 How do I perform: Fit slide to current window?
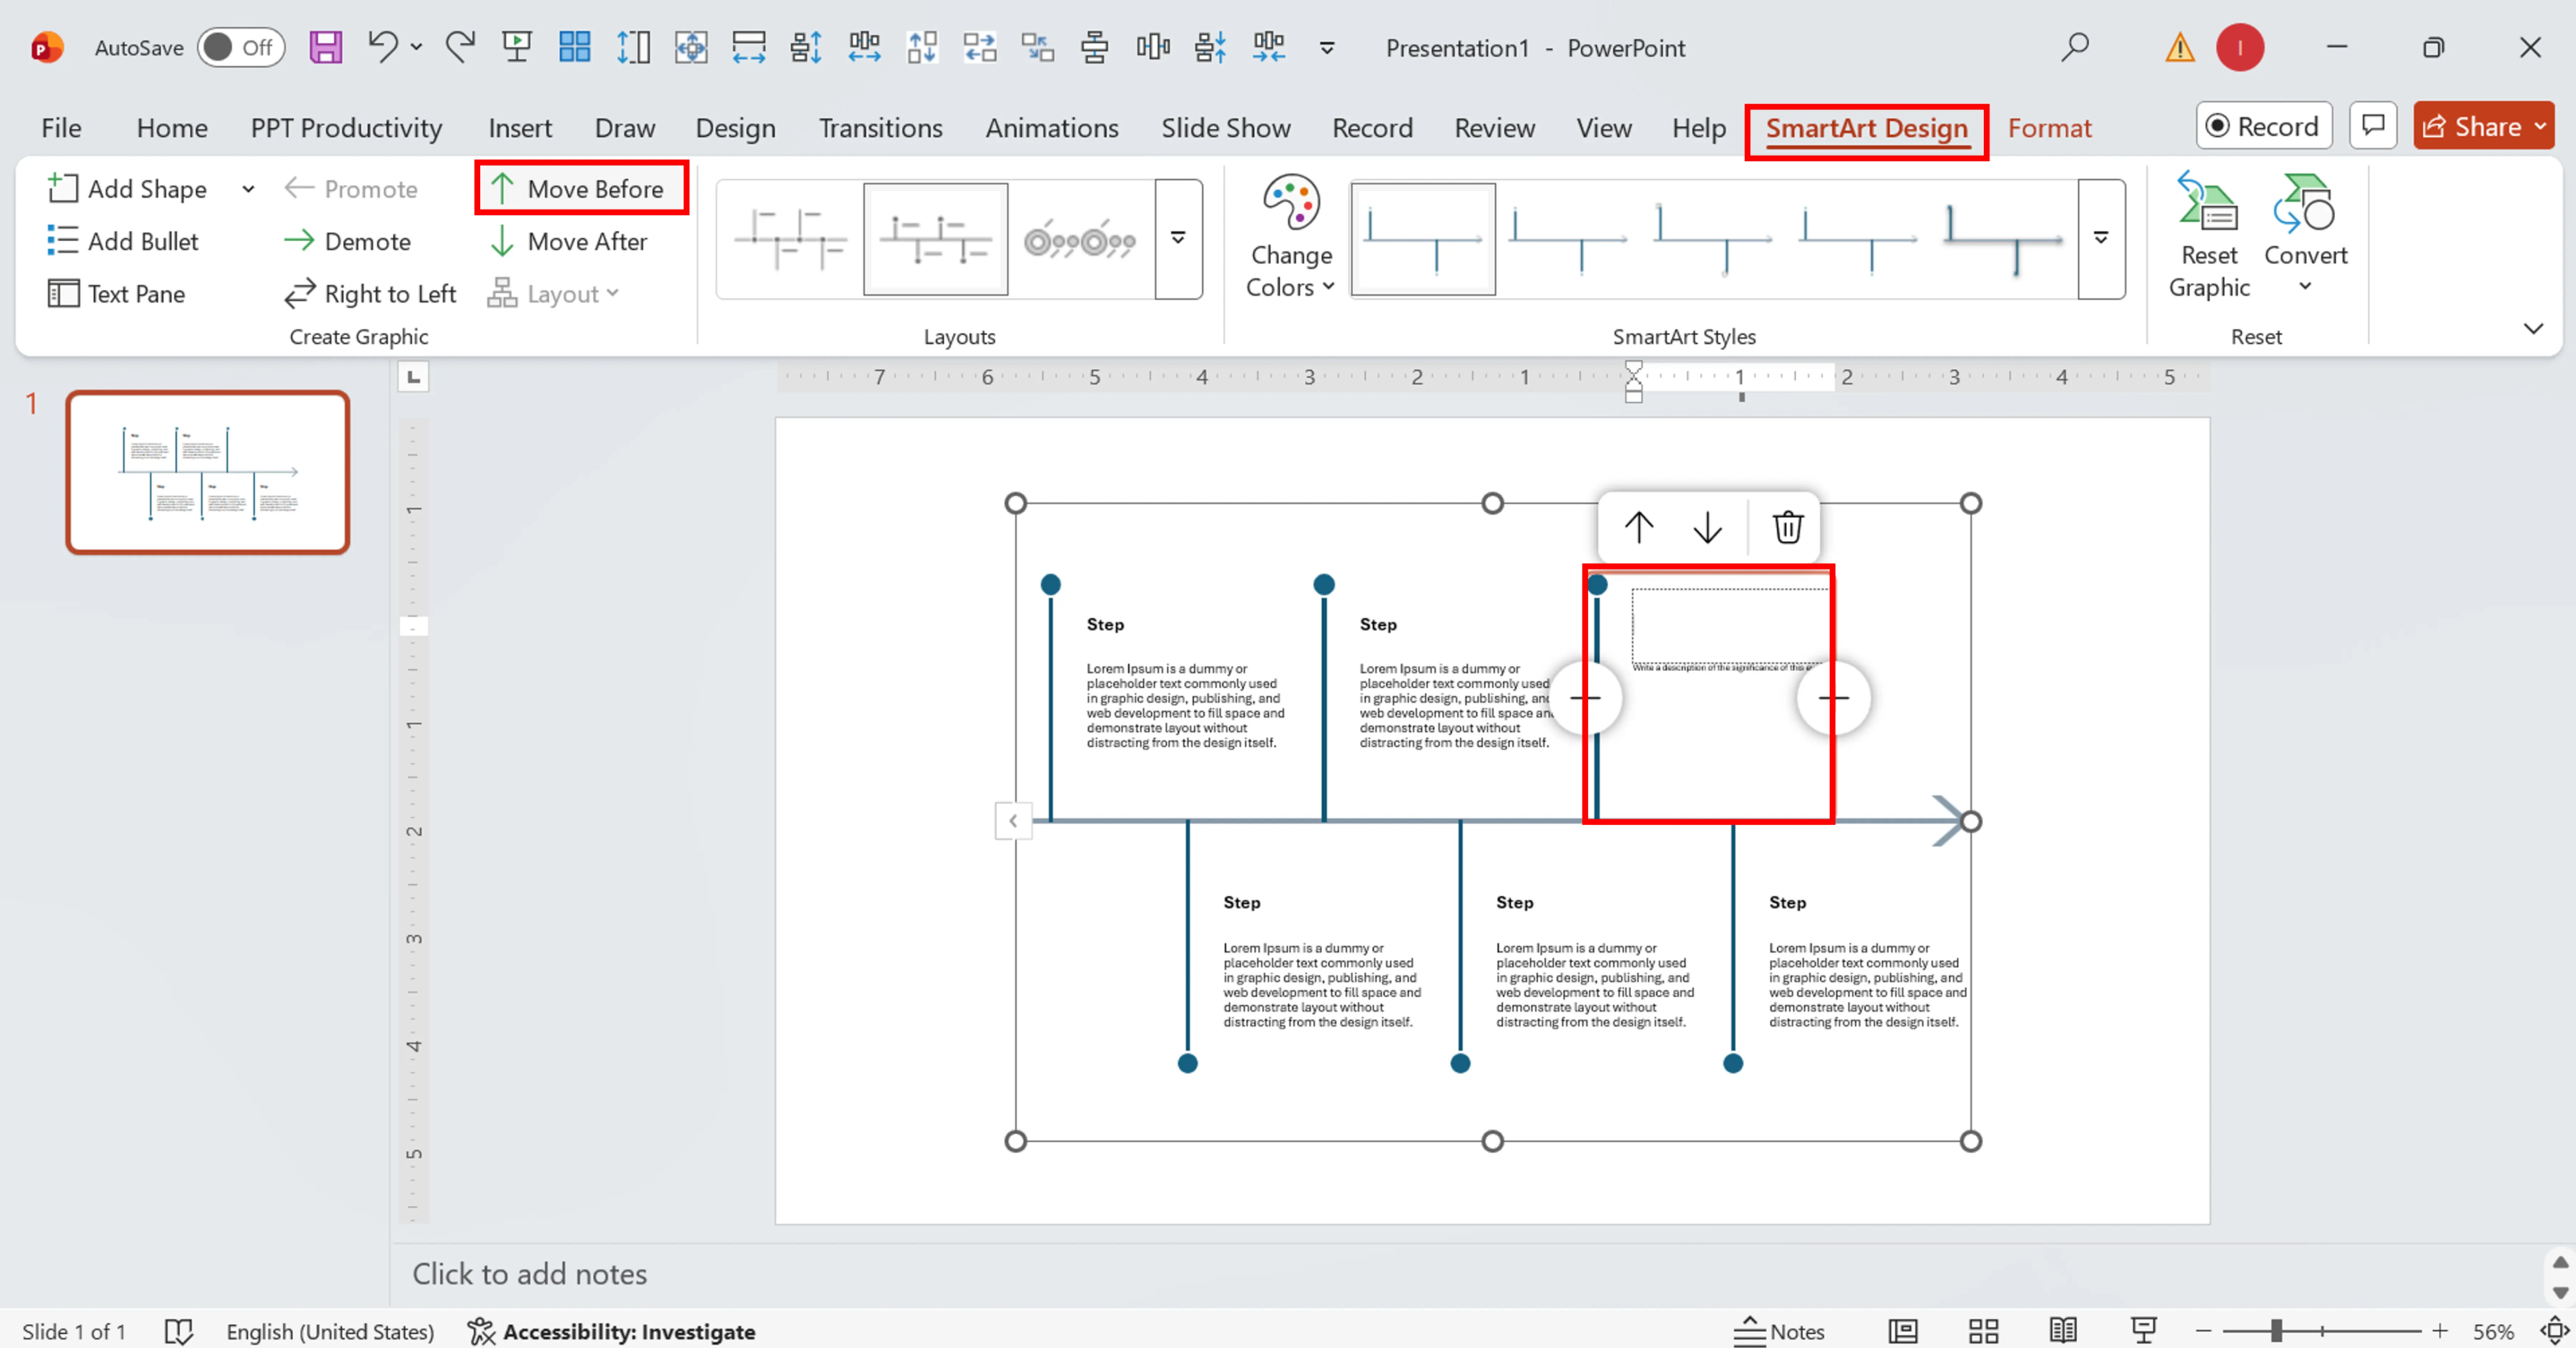[2554, 1331]
